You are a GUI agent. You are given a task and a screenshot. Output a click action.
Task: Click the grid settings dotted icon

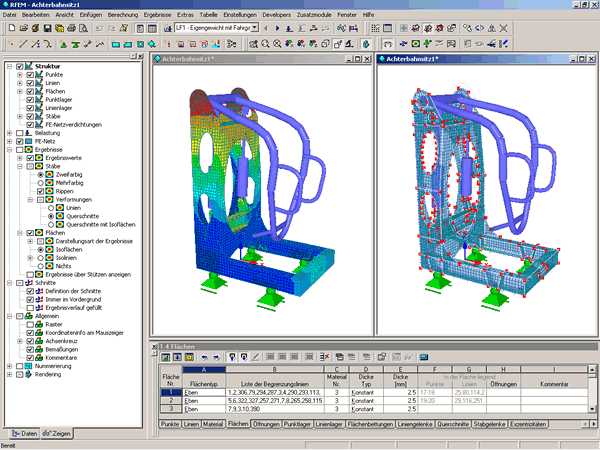point(375,28)
